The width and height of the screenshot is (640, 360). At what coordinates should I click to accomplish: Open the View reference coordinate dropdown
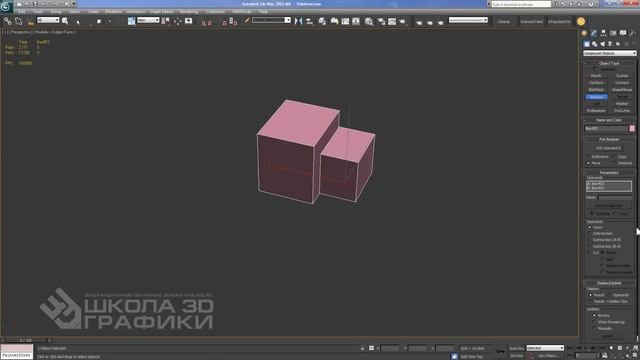(x=148, y=20)
